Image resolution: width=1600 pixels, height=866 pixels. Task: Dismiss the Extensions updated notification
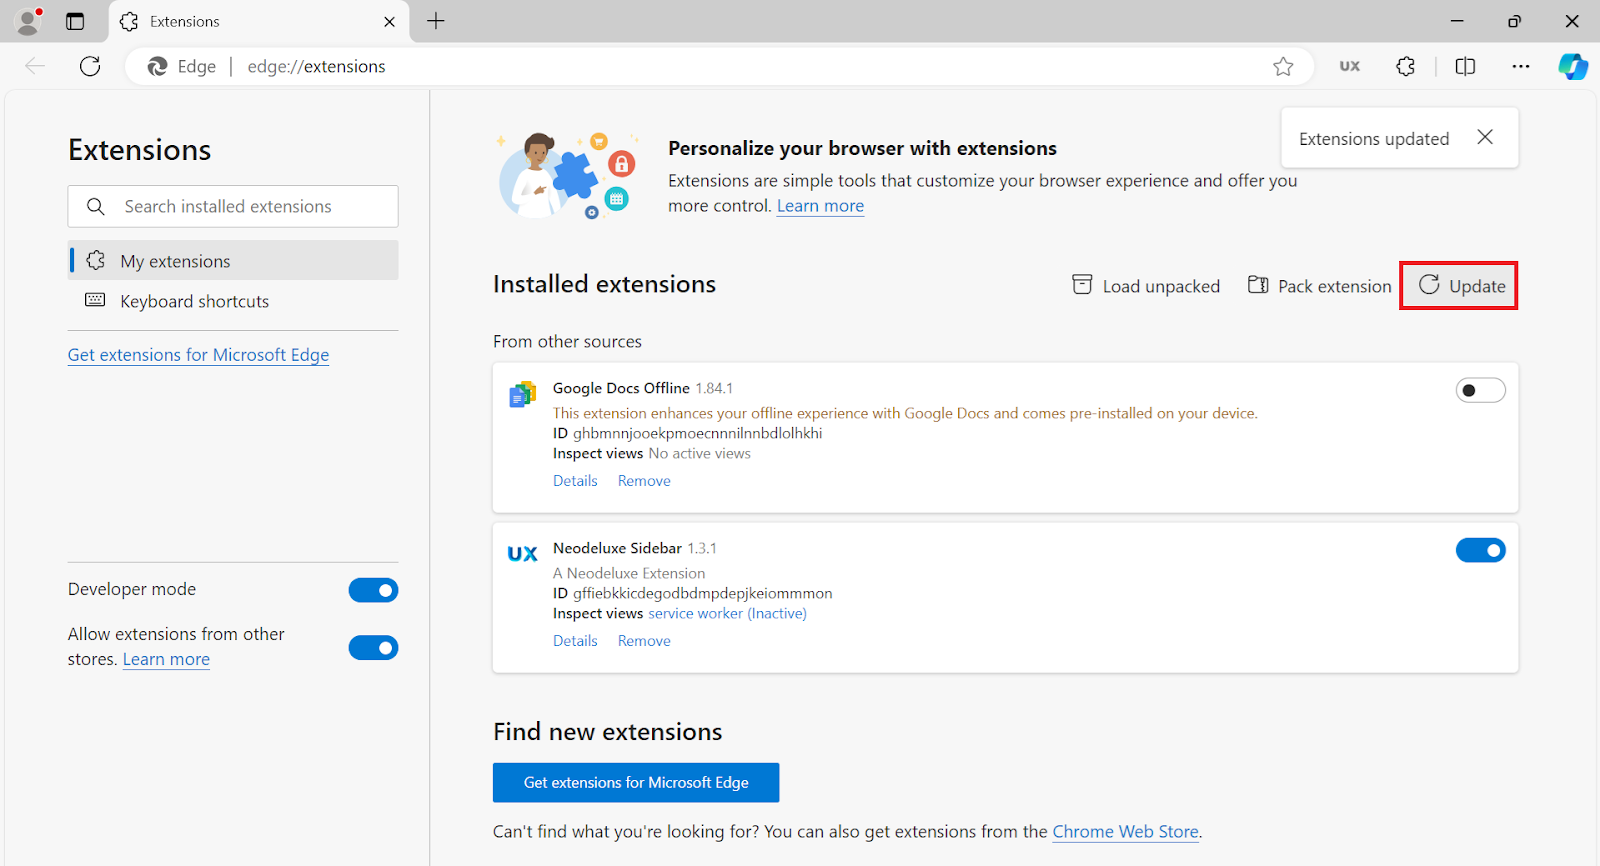pos(1485,138)
